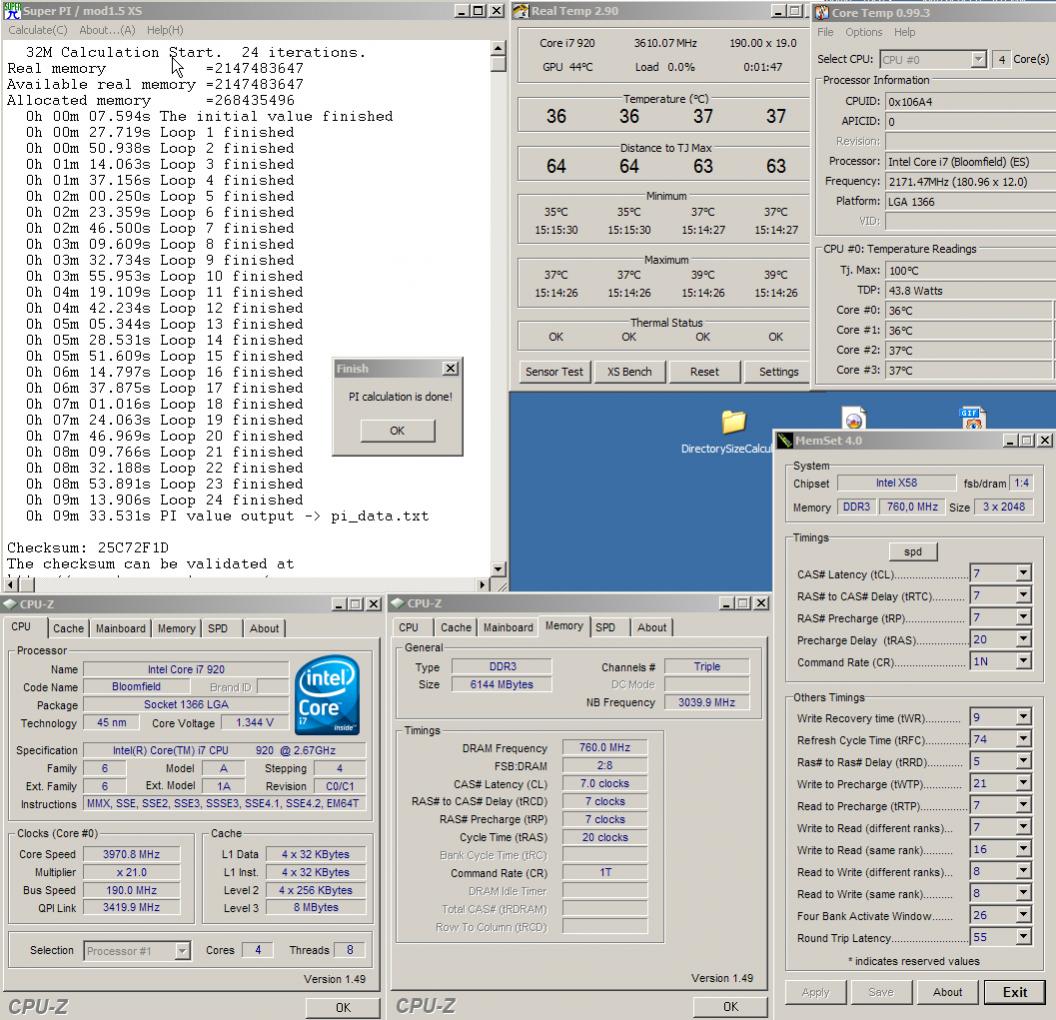Viewport: 1056px width, 1020px height.
Task: Open the DirectorySizeCalc folder on desktop
Action: click(x=733, y=422)
